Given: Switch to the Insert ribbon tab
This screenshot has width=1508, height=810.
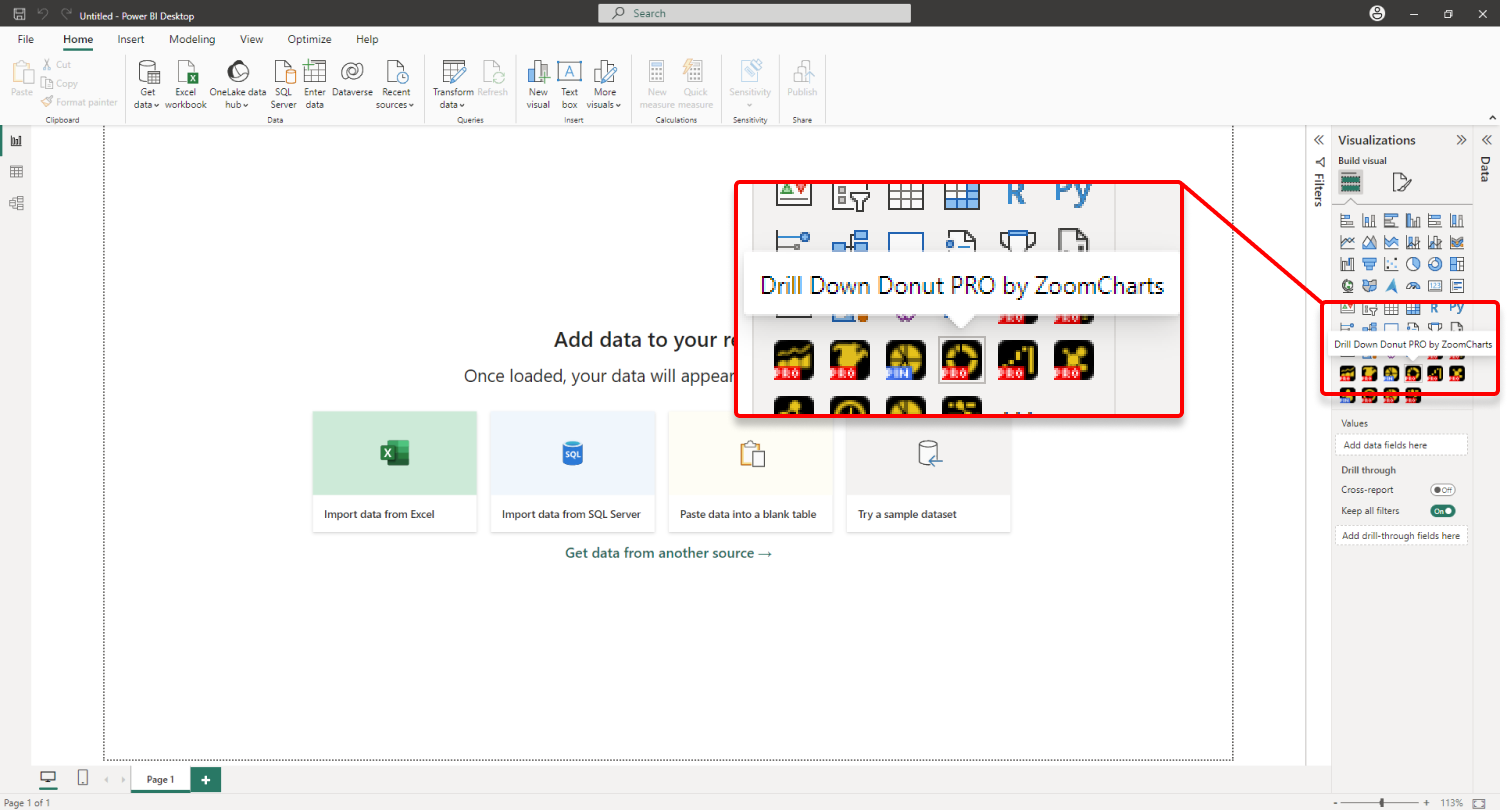Looking at the screenshot, I should coord(131,39).
